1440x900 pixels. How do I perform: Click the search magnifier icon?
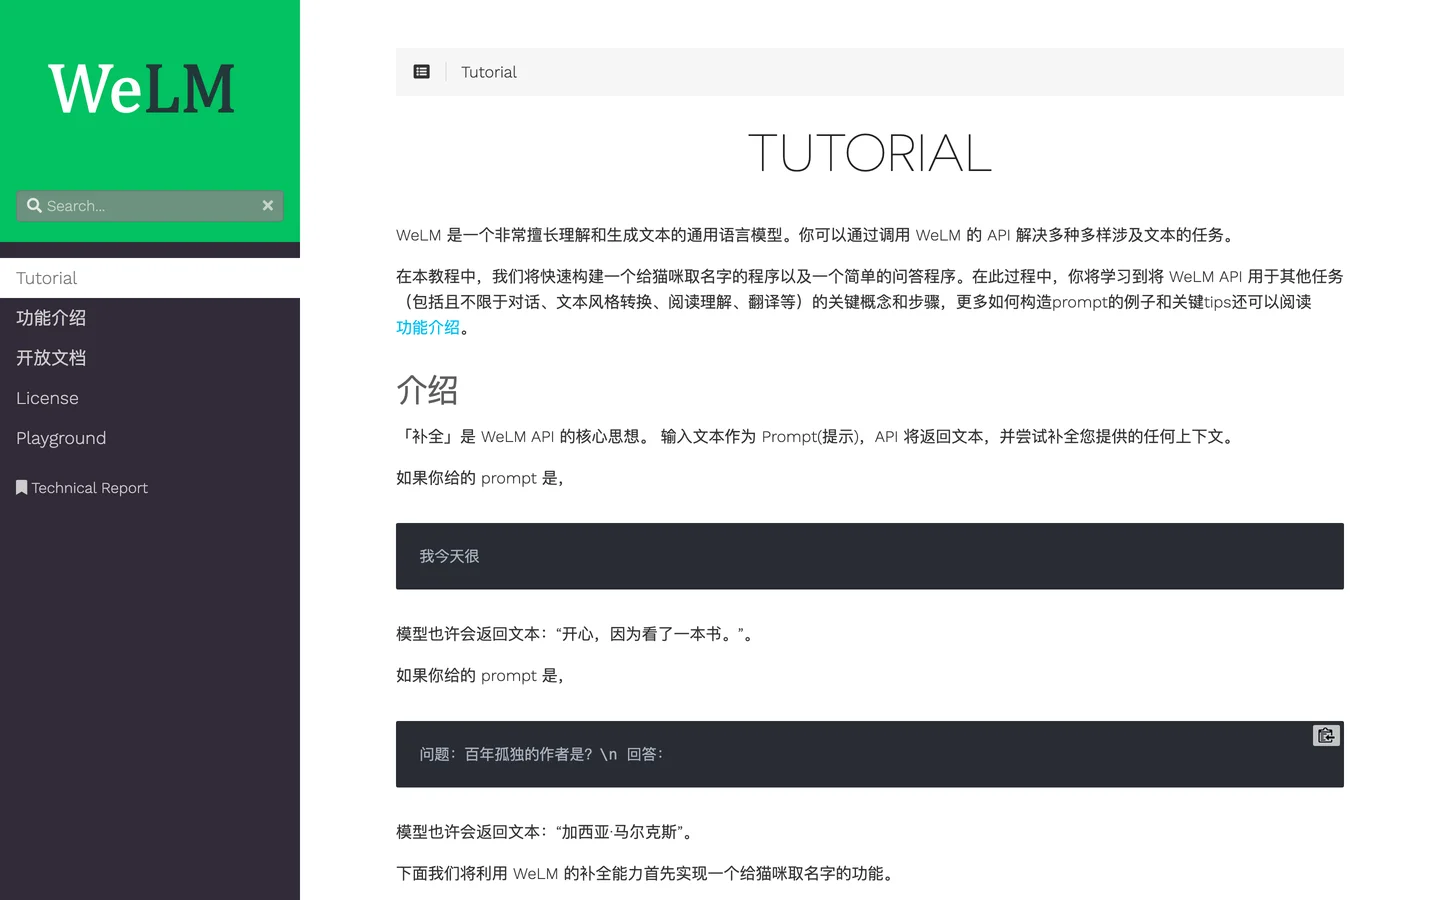point(34,205)
